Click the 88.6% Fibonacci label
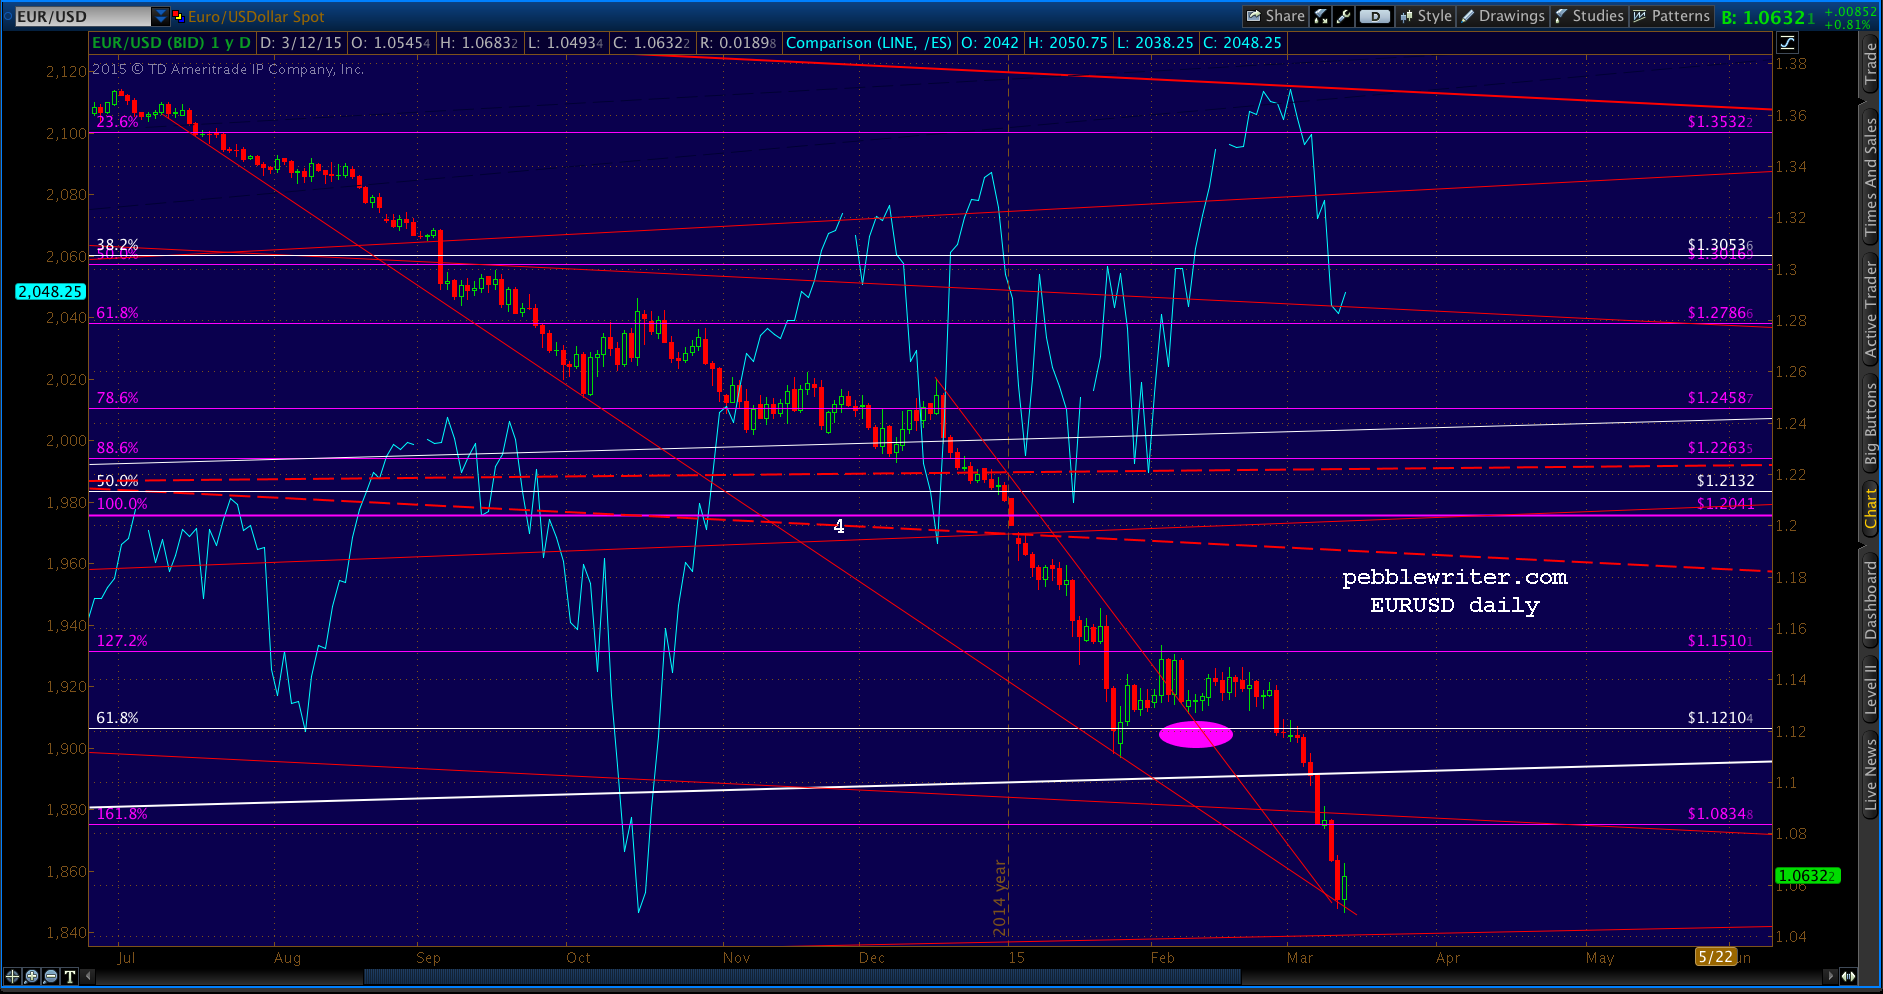The height and width of the screenshot is (994, 1883). [118, 448]
